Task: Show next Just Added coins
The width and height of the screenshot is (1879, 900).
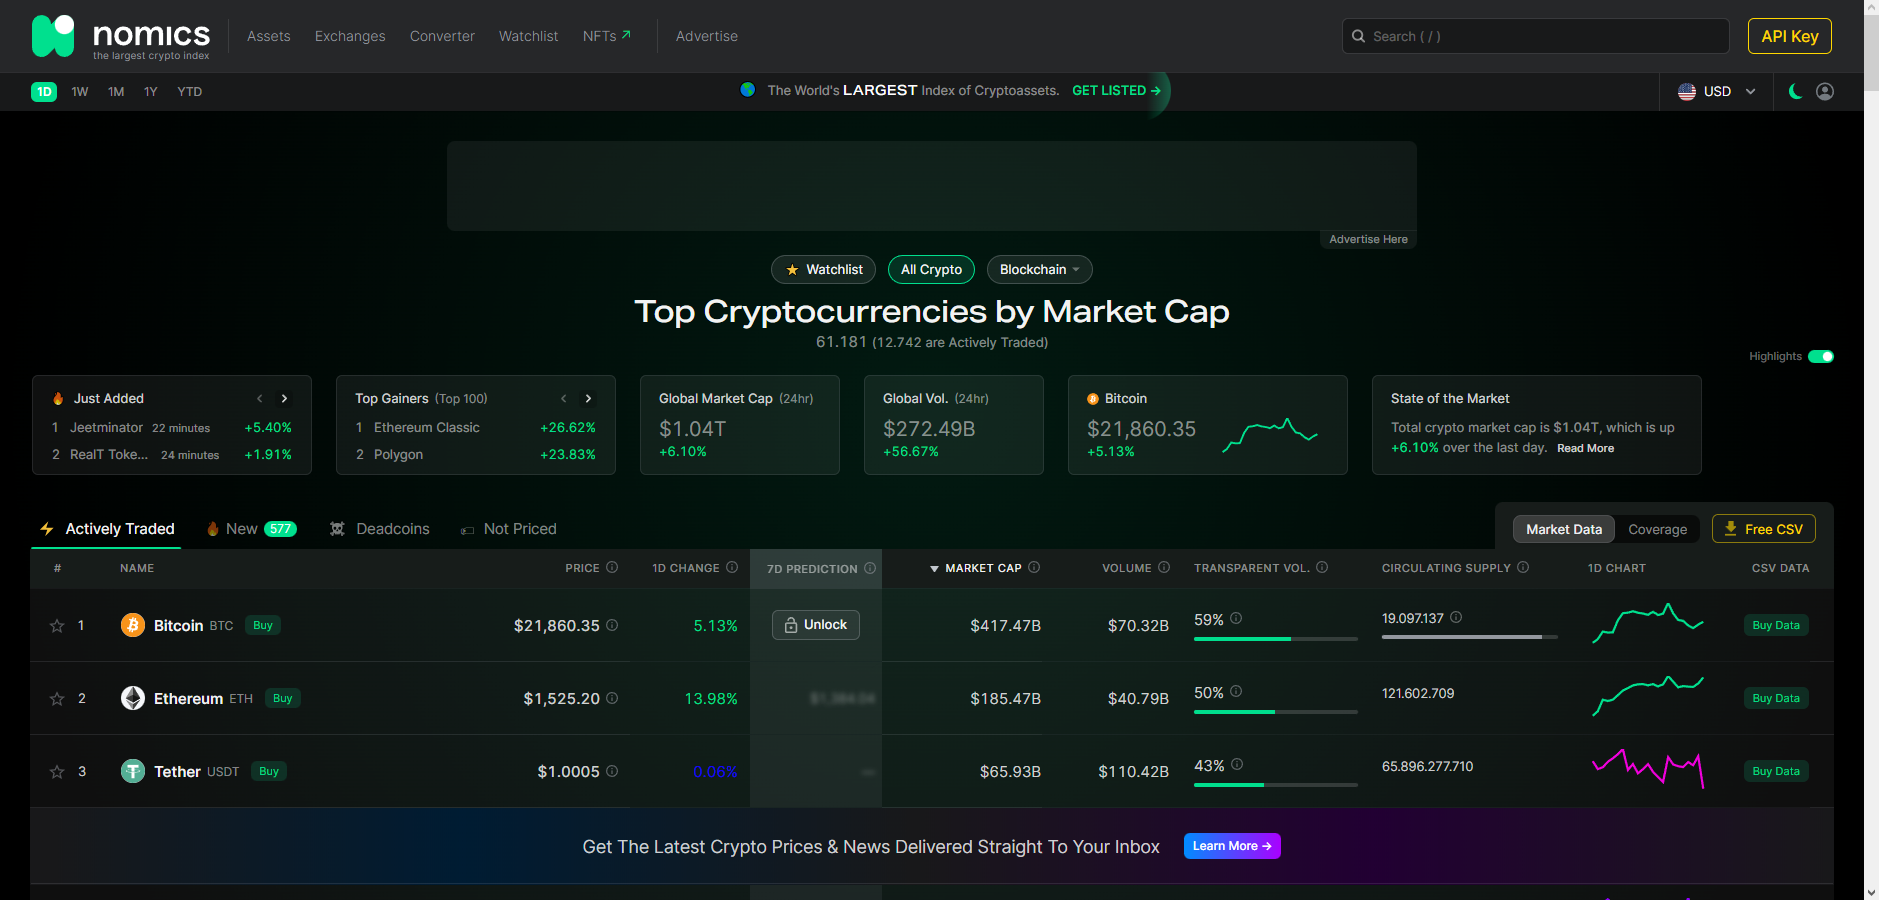Action: (x=285, y=398)
